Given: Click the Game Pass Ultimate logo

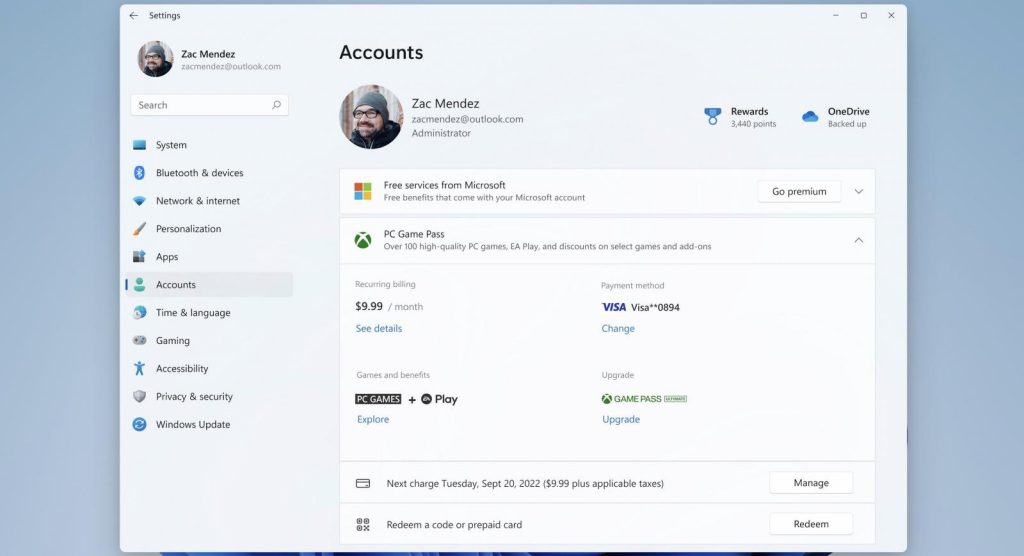Looking at the screenshot, I should [644, 399].
